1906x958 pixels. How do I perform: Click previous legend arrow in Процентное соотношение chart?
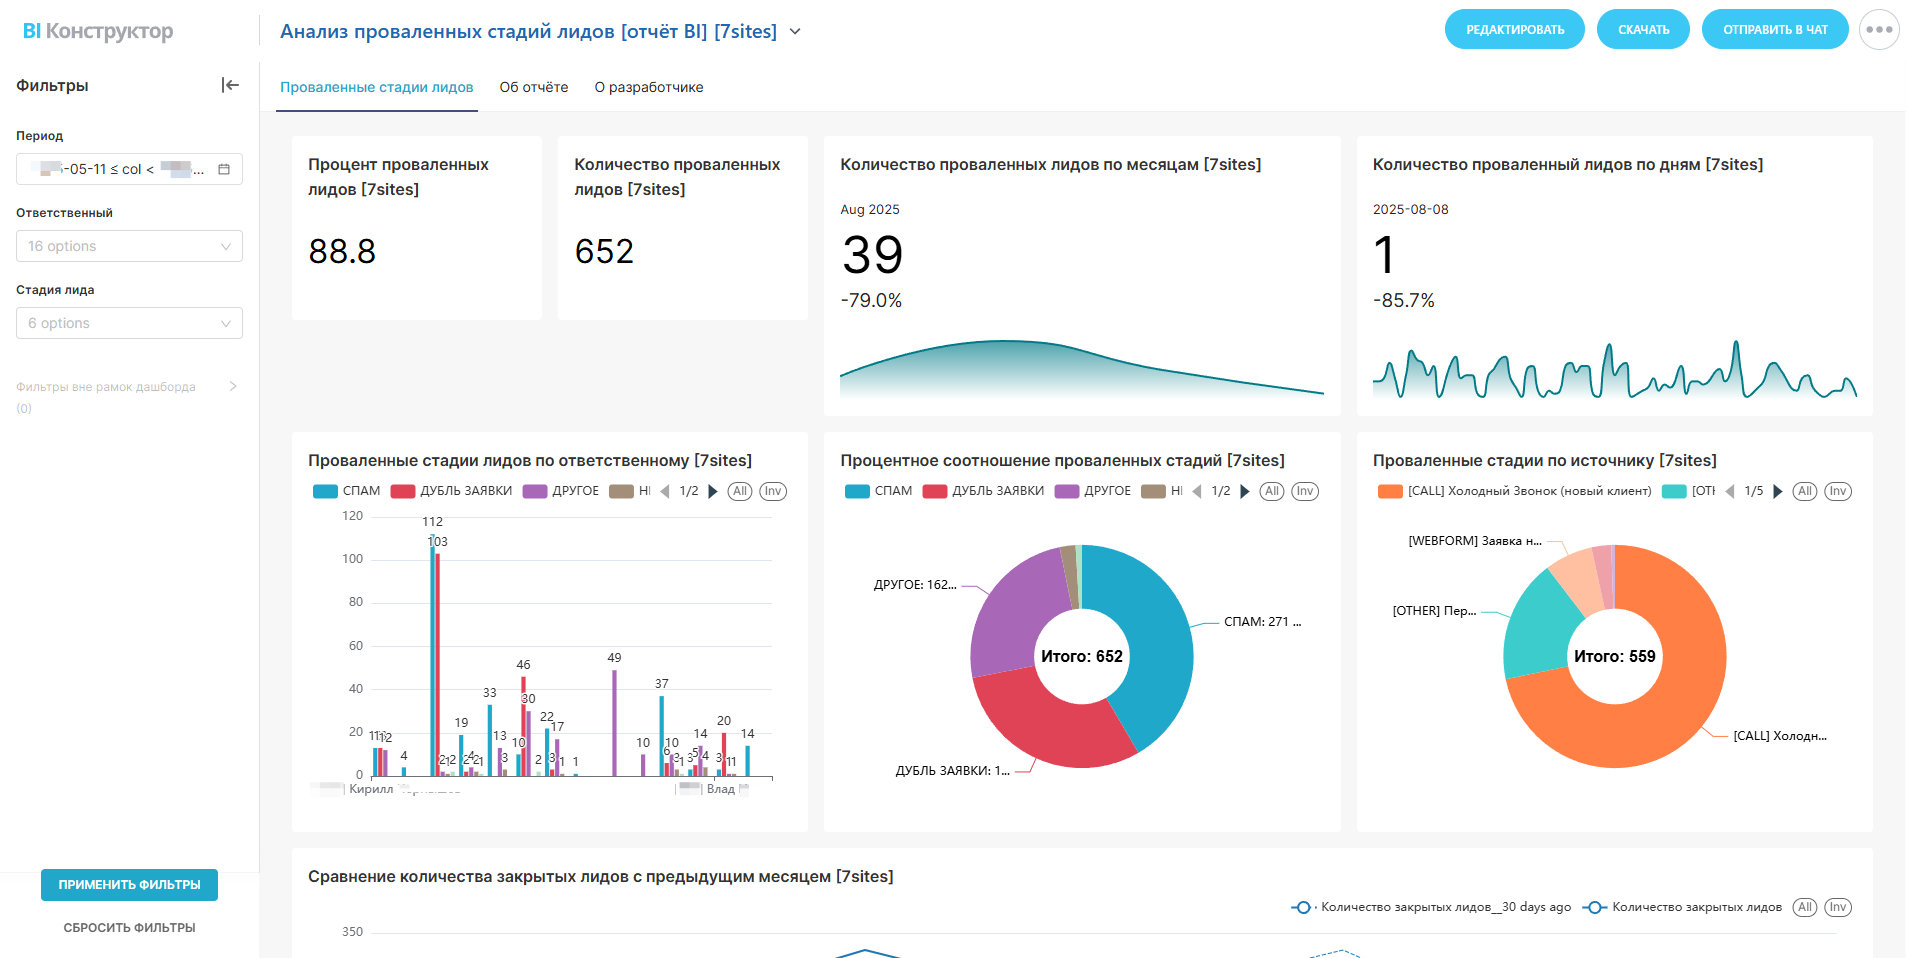1197,491
